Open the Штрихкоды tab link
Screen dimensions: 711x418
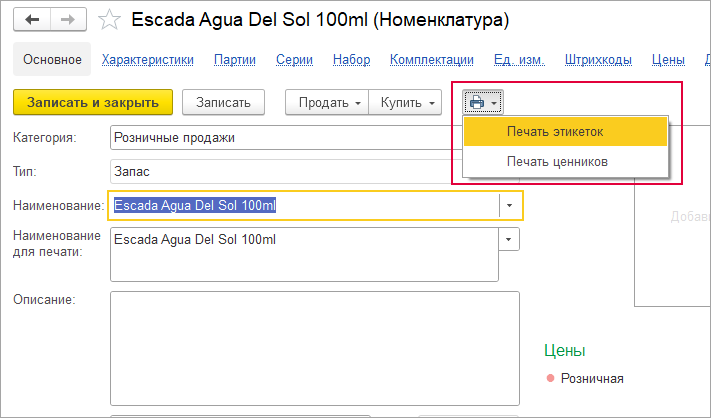point(598,59)
